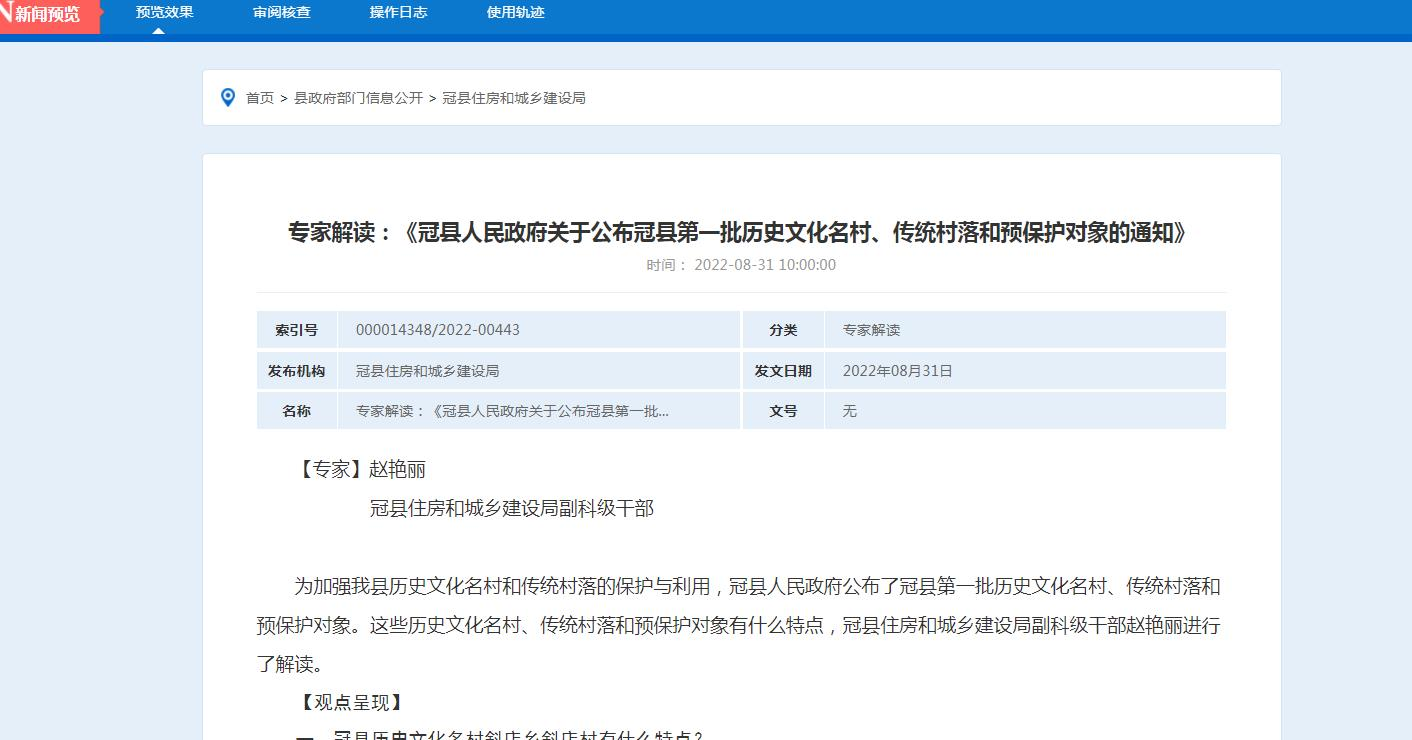Go to 首页 in the breadcrumb
This screenshot has height=740, width=1412.
[x=260, y=98]
